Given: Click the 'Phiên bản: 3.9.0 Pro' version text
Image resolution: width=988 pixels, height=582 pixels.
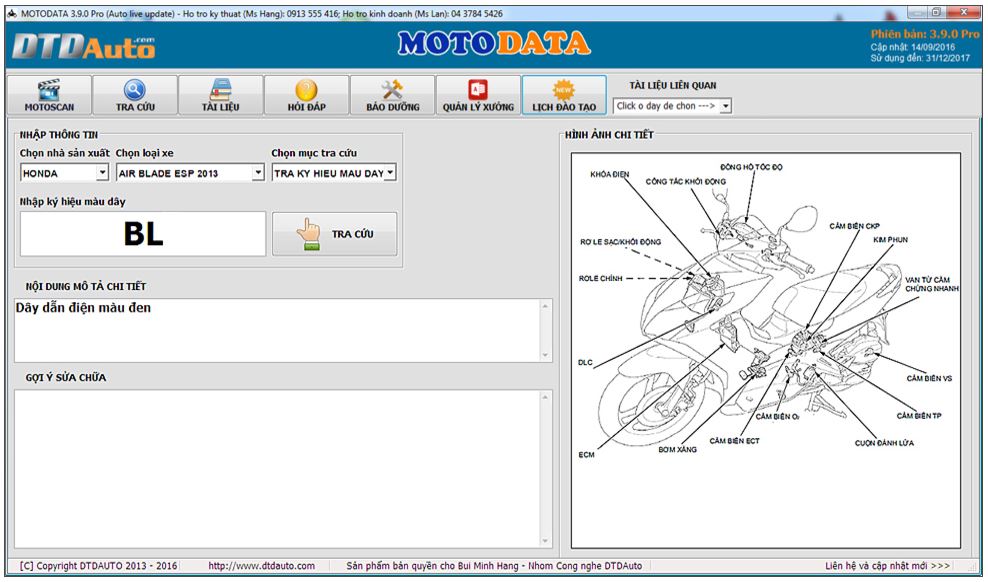Looking at the screenshot, I should tap(925, 34).
